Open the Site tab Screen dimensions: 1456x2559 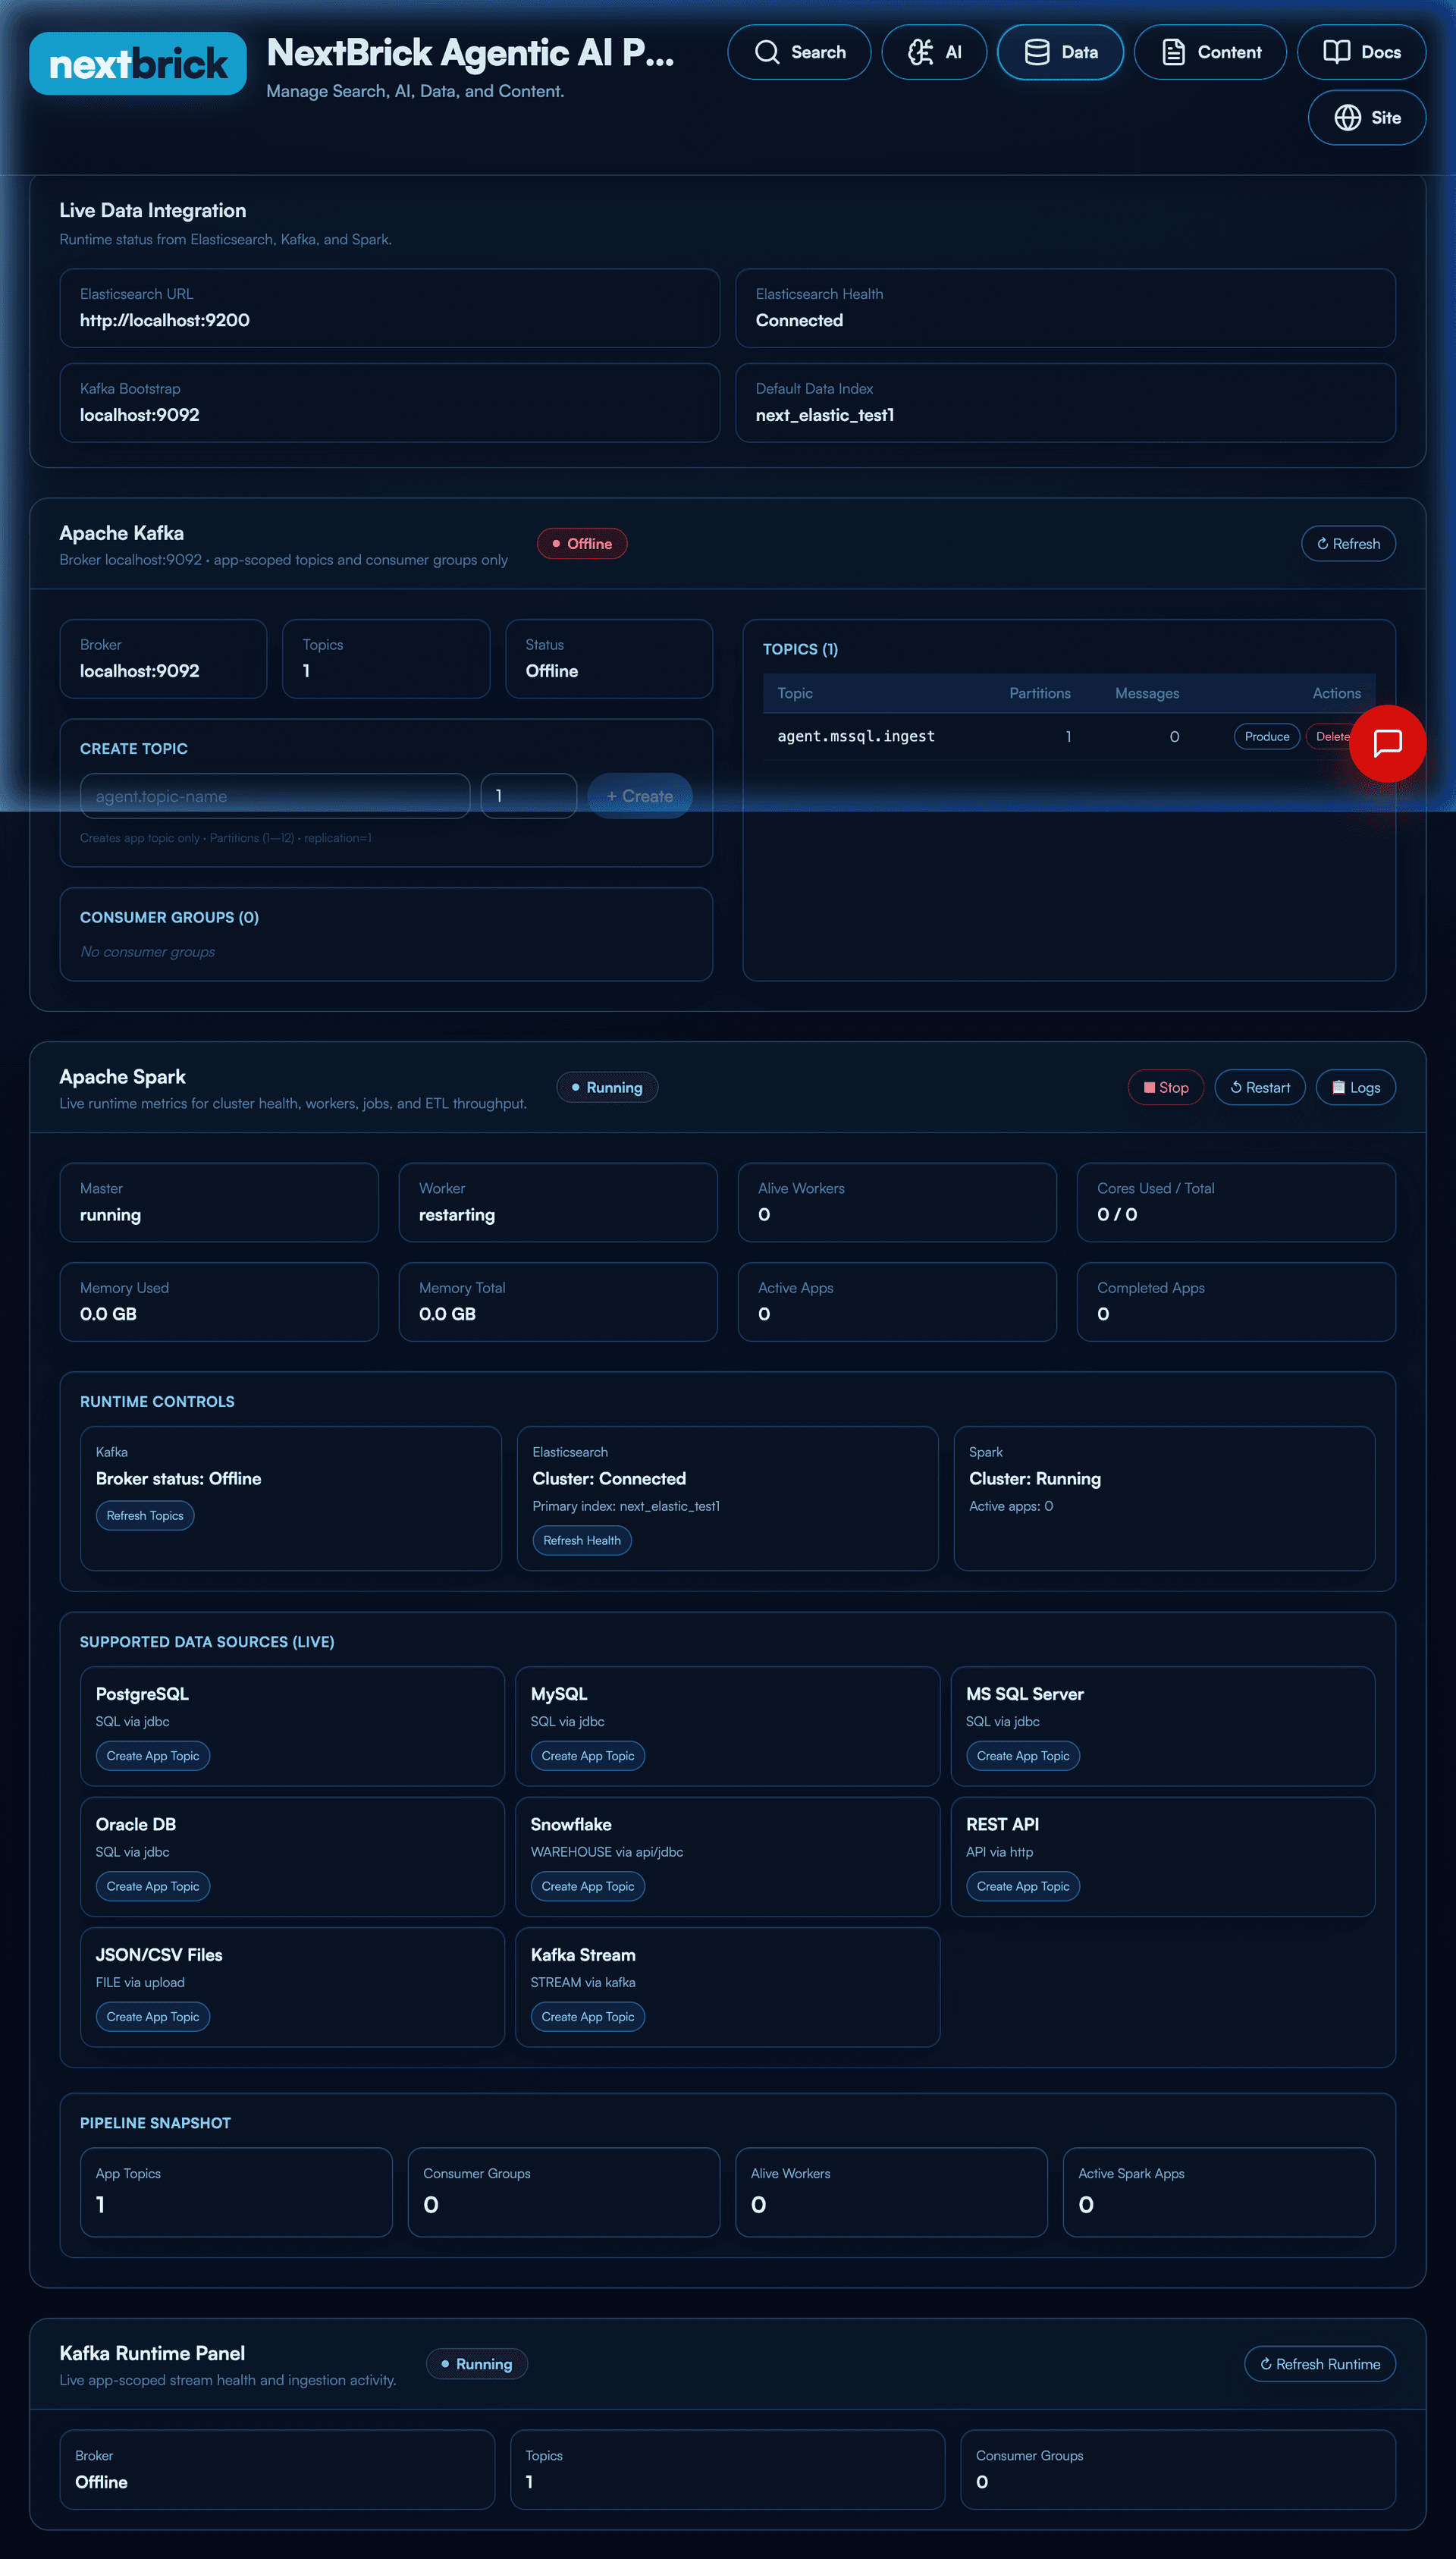tap(1367, 118)
